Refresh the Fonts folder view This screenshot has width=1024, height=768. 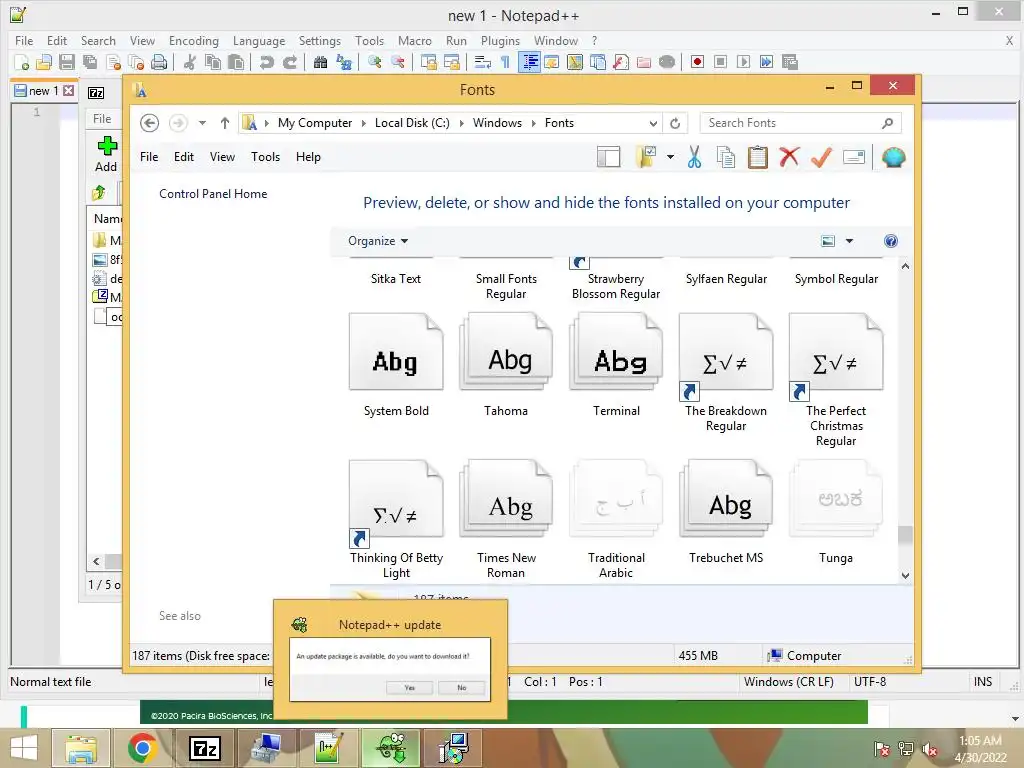pos(675,123)
